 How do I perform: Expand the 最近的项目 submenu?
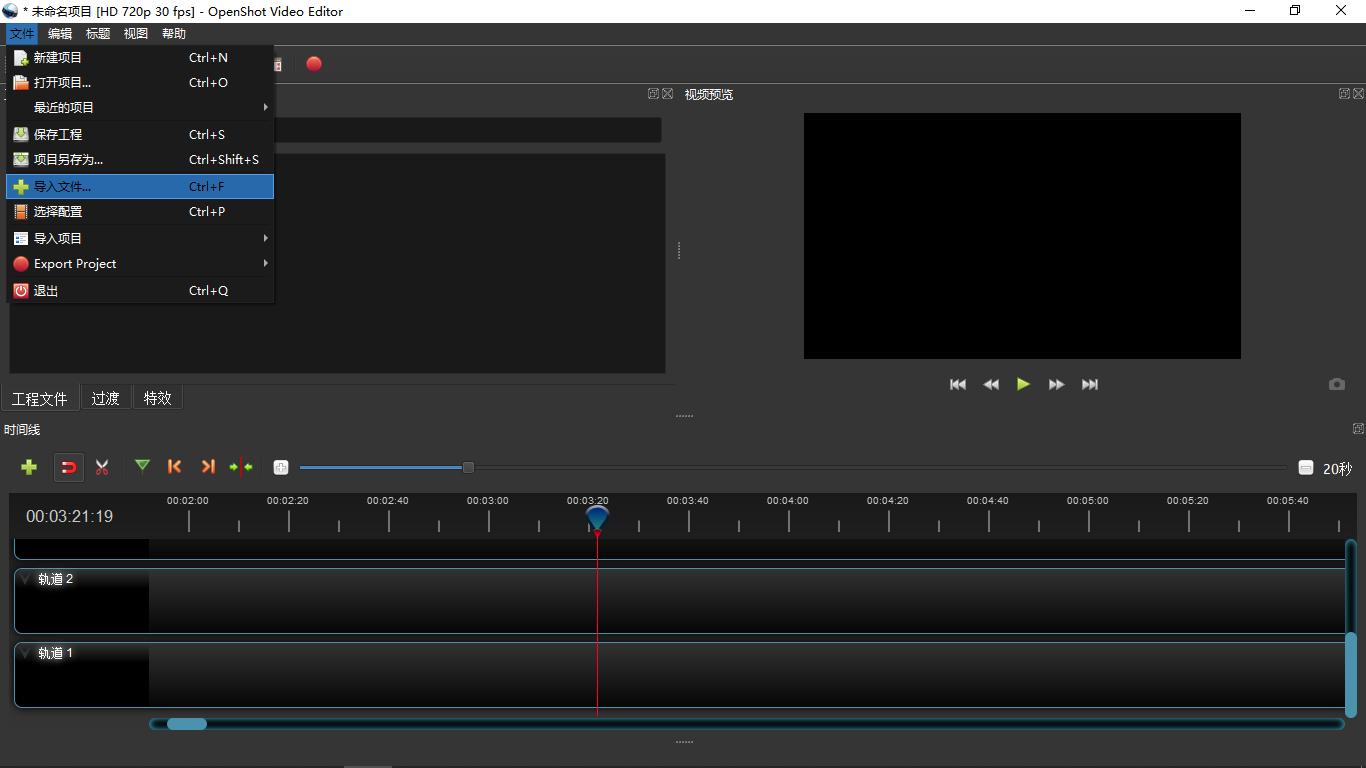[x=140, y=108]
